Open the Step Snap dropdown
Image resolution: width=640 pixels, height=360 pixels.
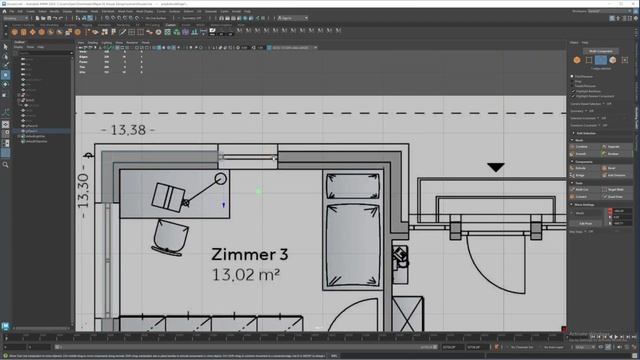pyautogui.click(x=589, y=232)
